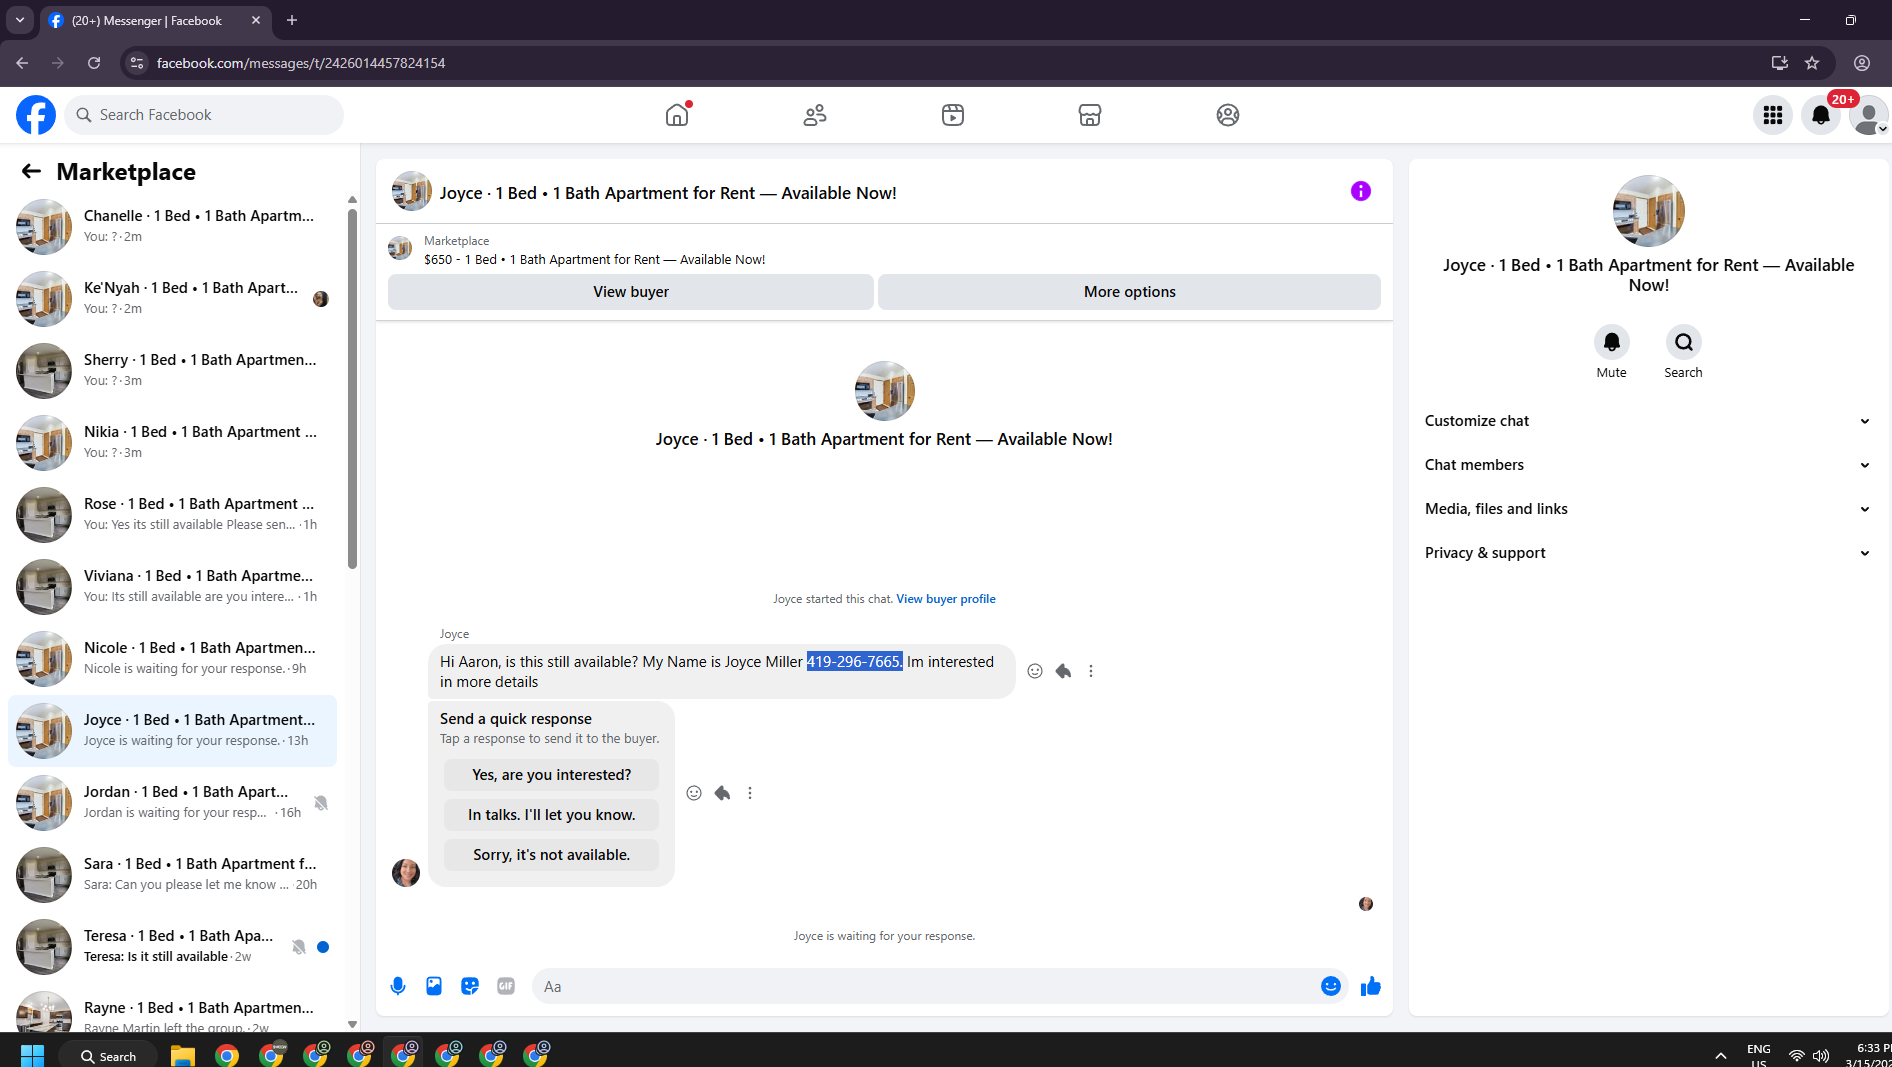Click the More options button
Screen dimensions: 1892x1067
pos(1129,292)
